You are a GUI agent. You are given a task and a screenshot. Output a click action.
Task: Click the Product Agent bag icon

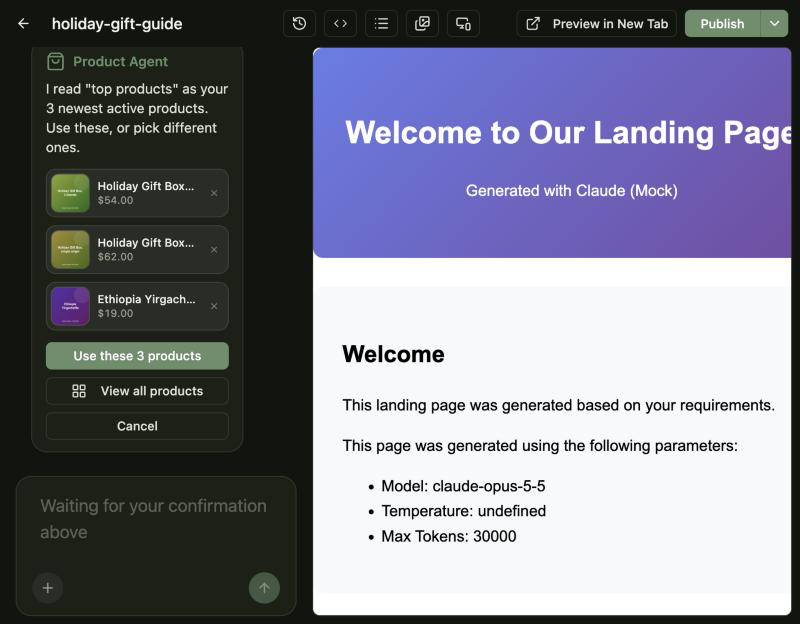[x=56, y=62]
